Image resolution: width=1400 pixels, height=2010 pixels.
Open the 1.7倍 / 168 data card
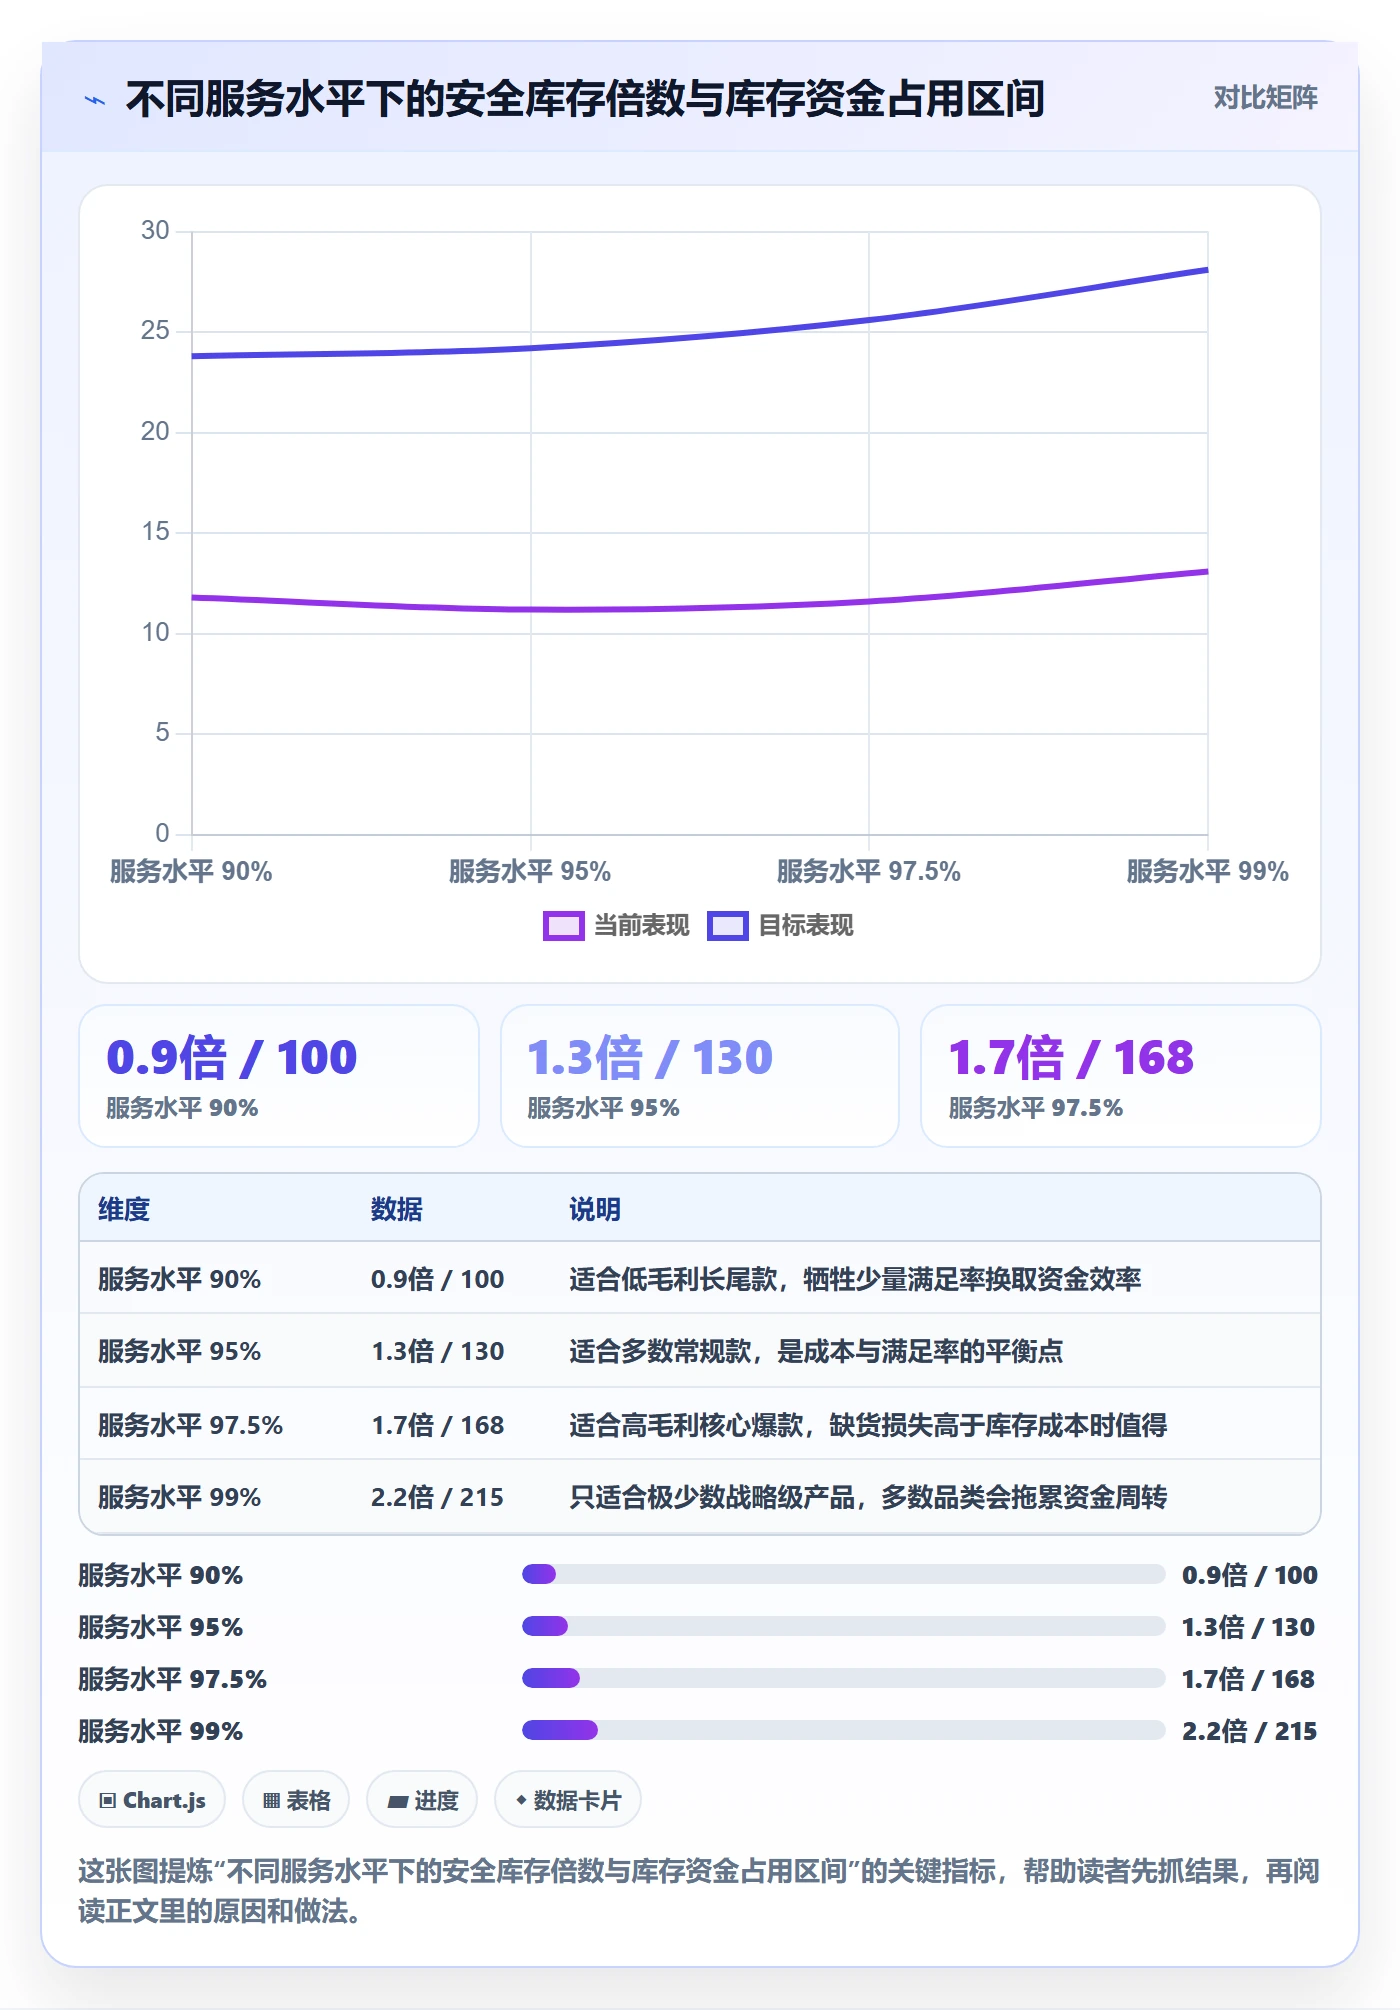pos(1121,1076)
